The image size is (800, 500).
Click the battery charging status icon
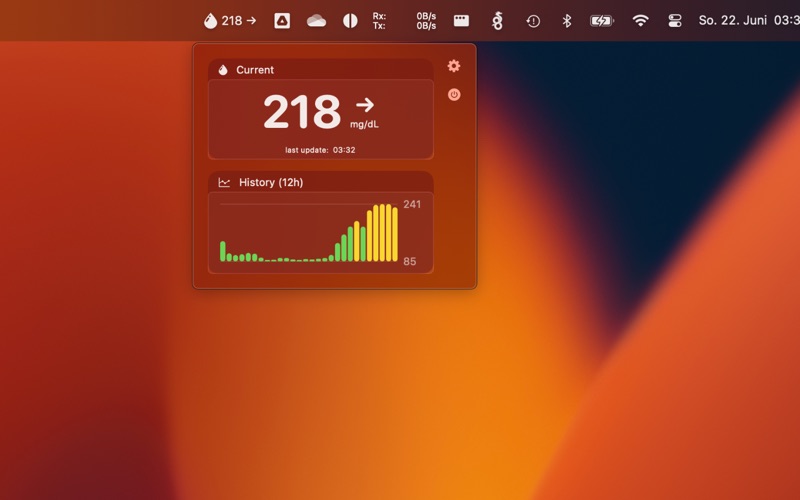602,21
